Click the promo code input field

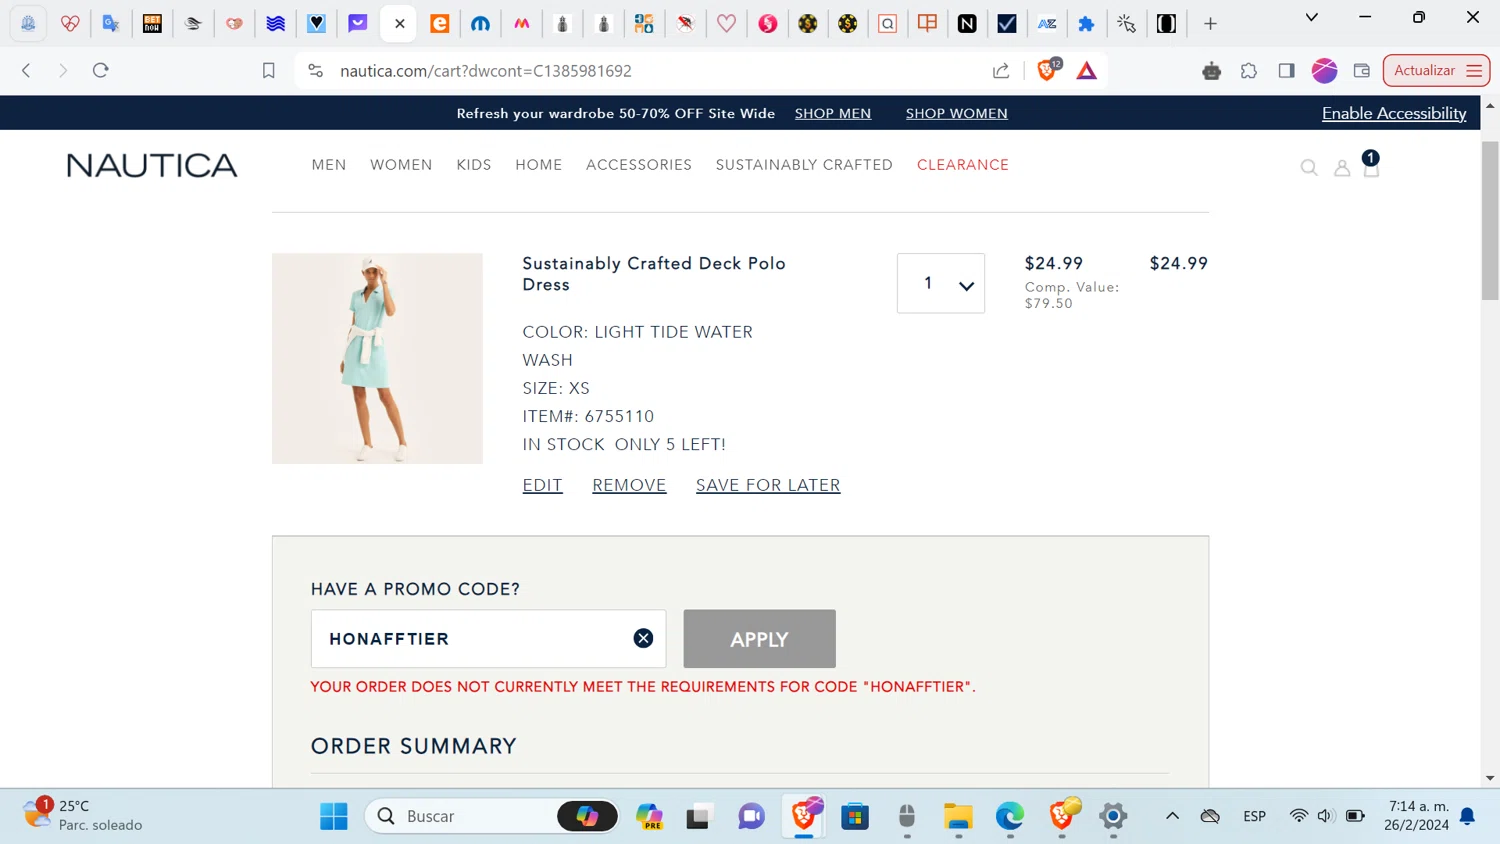tap(488, 639)
